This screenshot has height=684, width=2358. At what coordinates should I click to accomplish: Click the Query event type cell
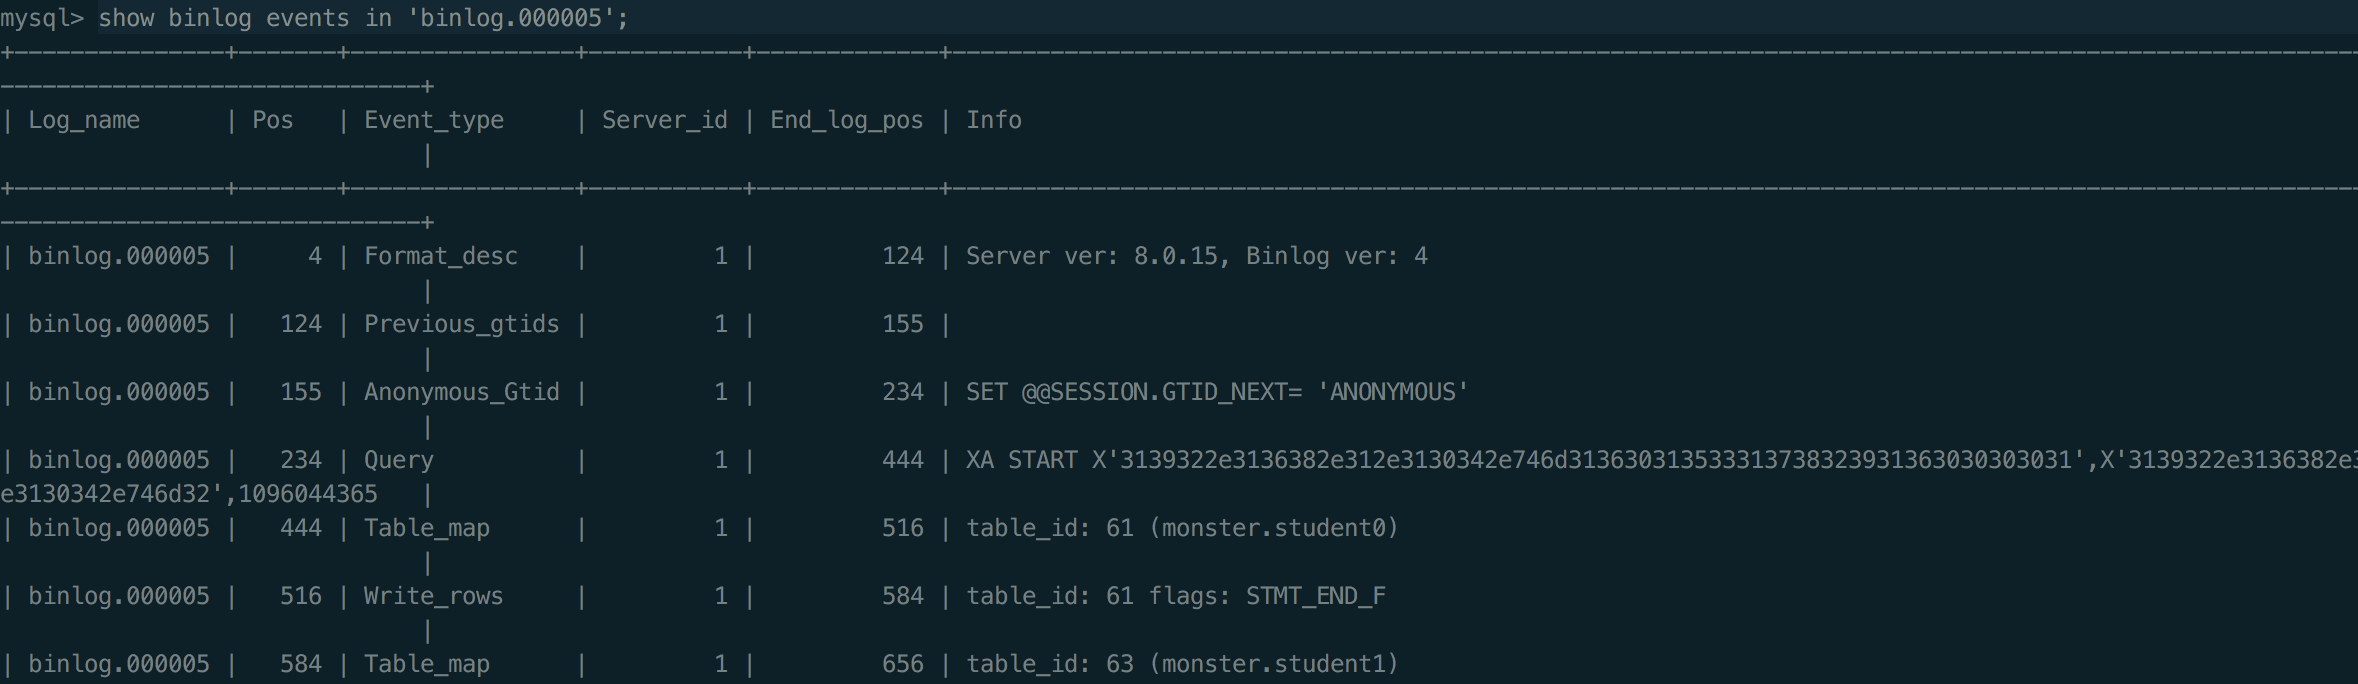pos(398,460)
